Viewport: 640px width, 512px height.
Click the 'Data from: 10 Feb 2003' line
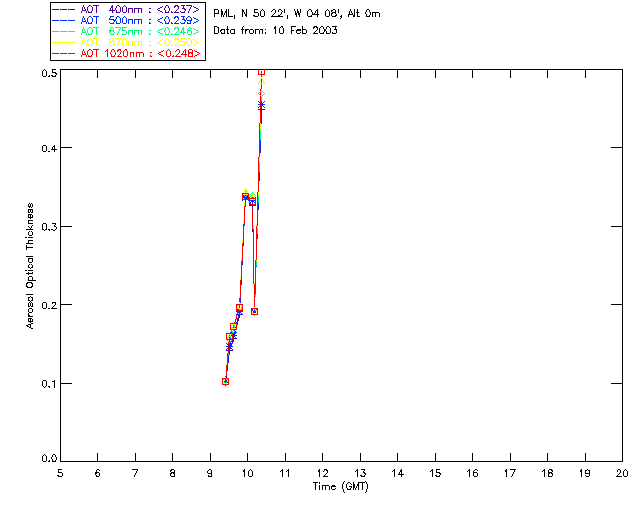tap(276, 30)
